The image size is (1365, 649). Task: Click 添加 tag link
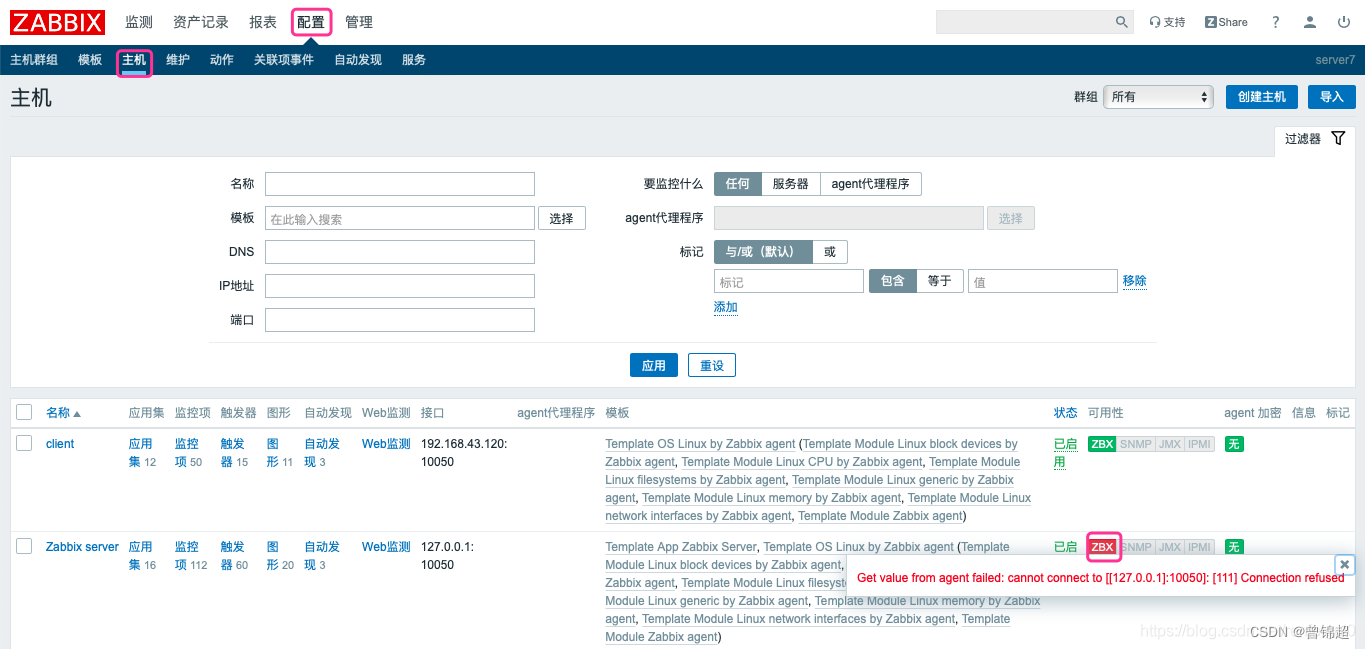[x=726, y=307]
